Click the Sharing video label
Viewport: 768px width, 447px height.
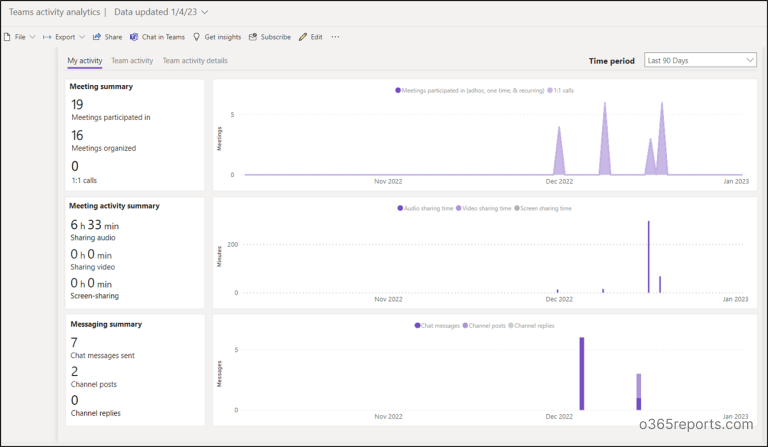(x=93, y=267)
